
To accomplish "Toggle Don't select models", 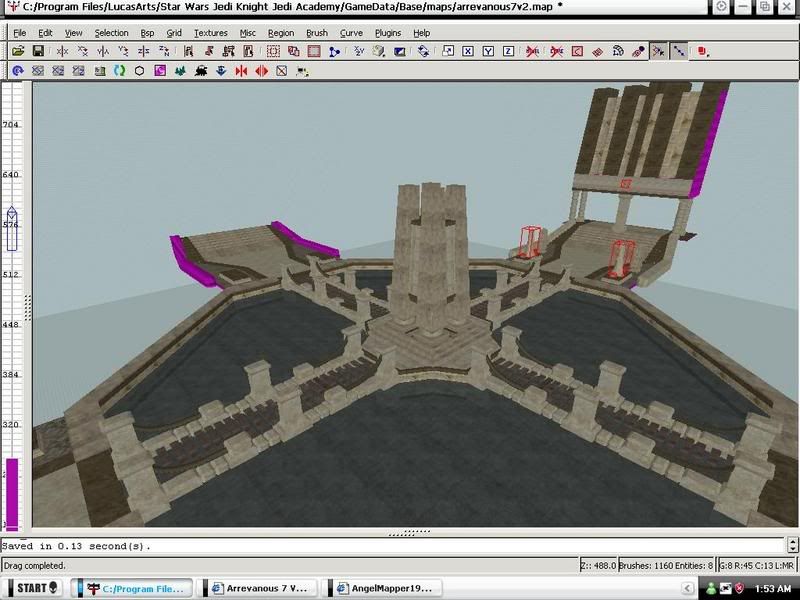I will [x=557, y=51].
